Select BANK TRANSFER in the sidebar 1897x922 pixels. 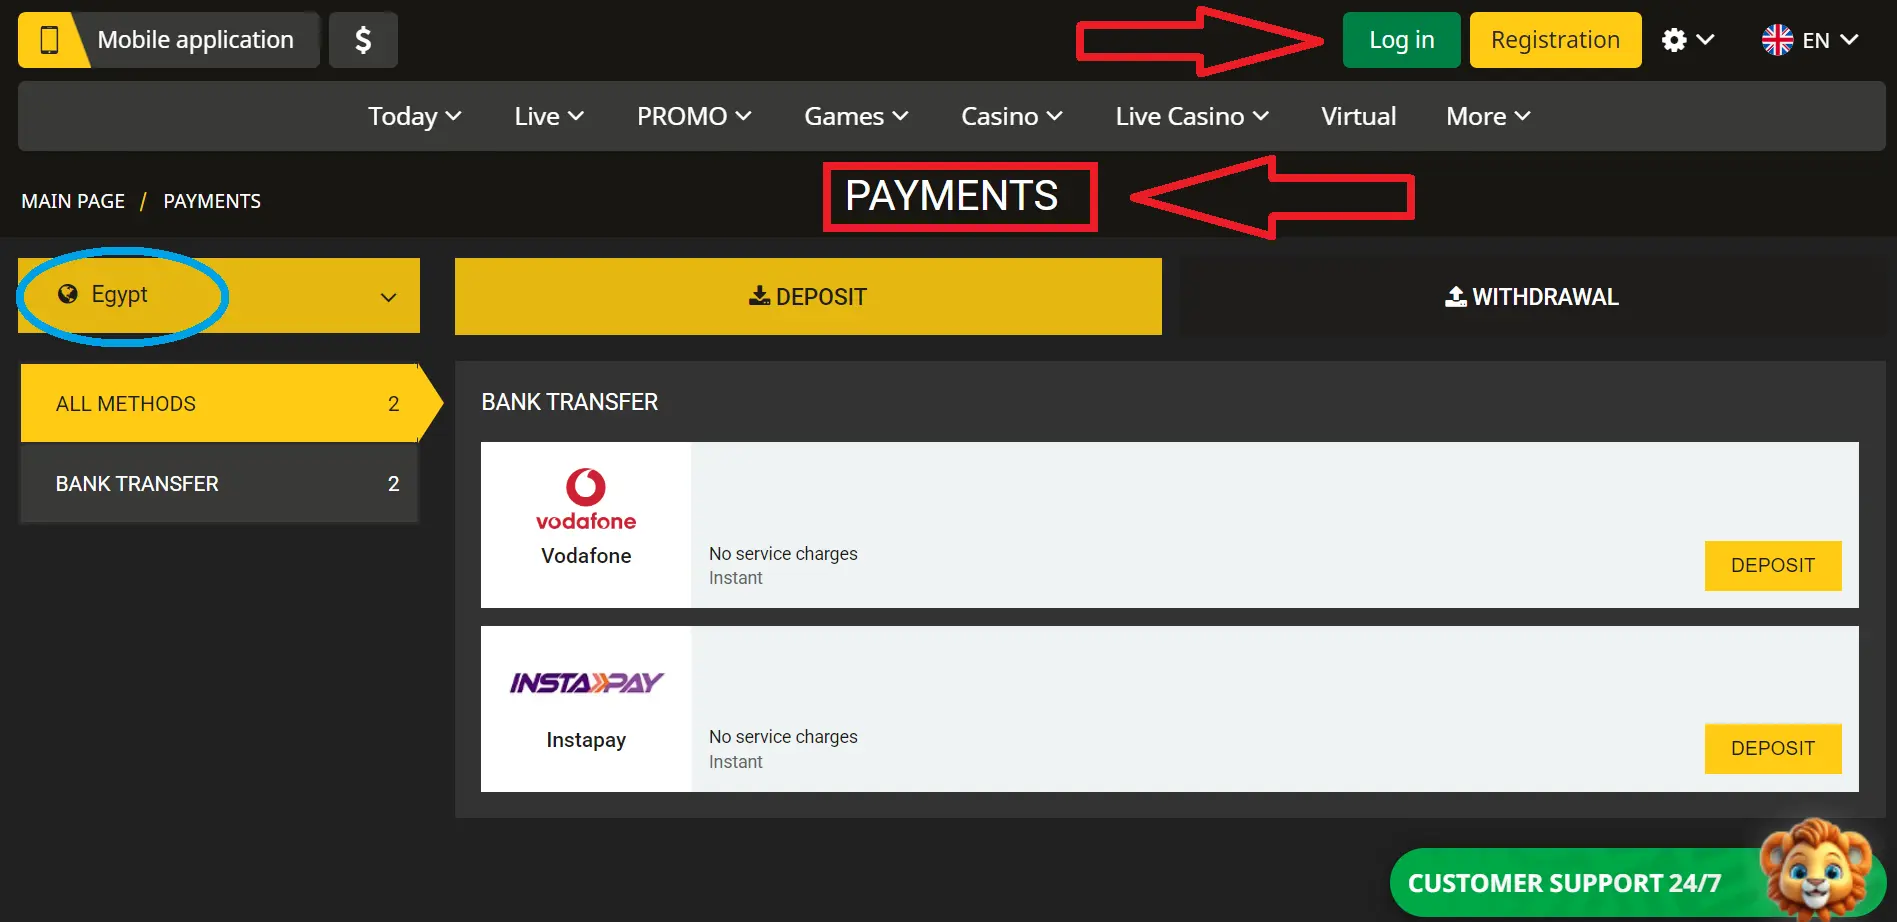pos(136,483)
